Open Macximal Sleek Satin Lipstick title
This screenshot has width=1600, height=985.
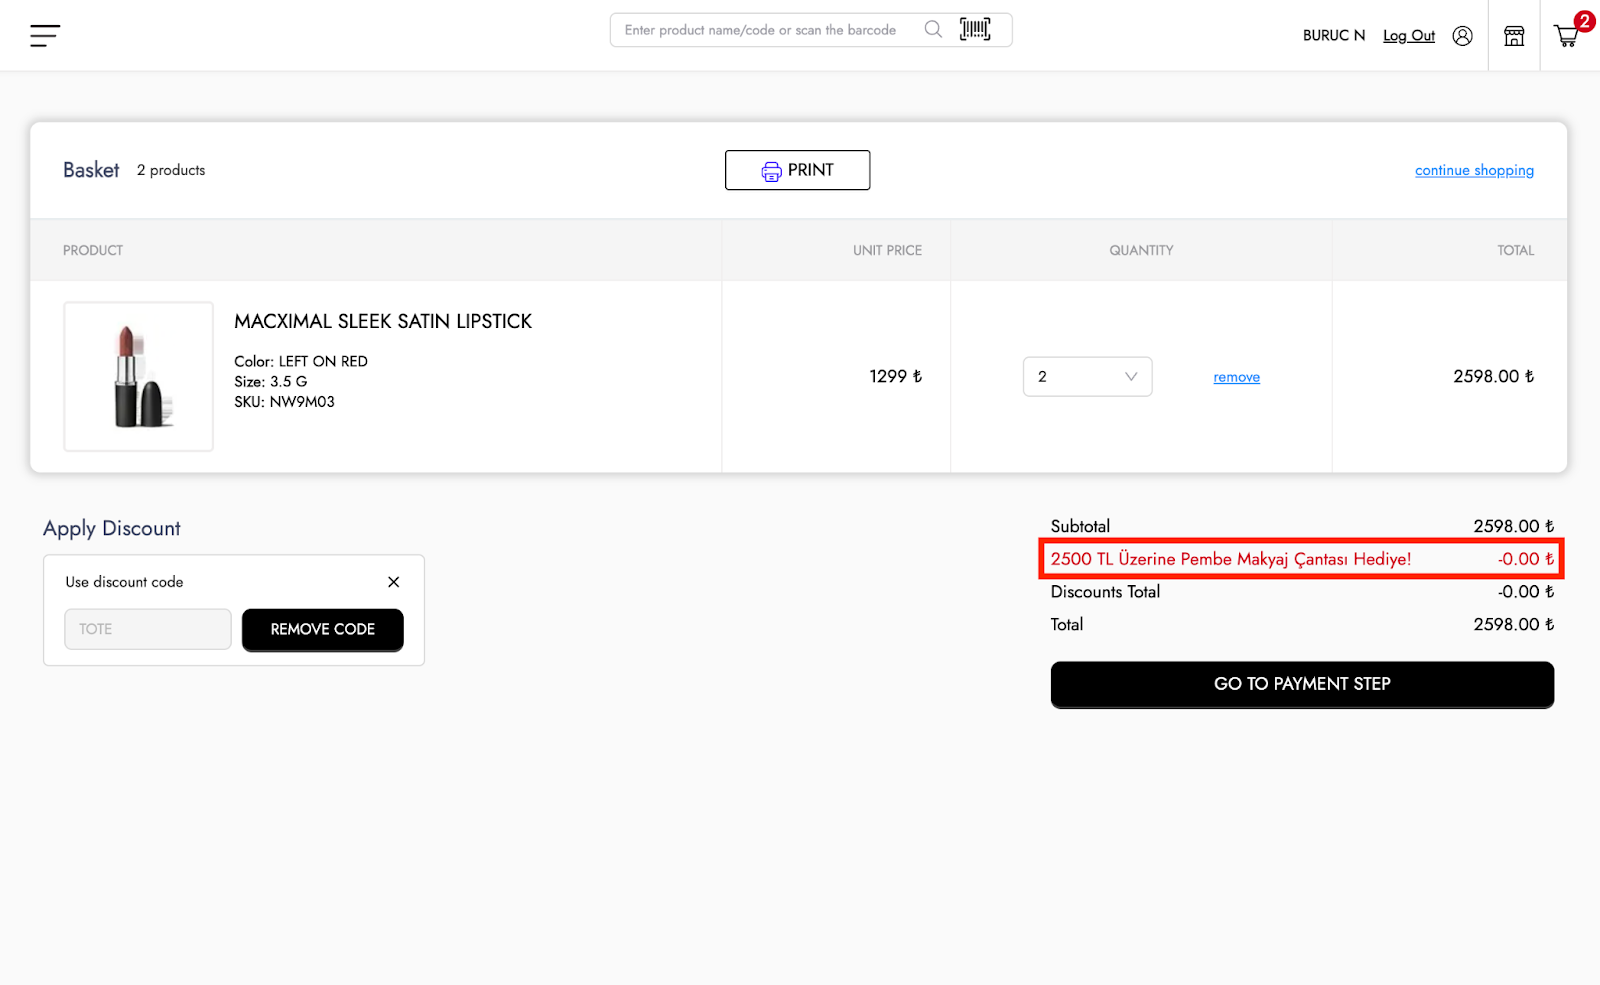(383, 321)
